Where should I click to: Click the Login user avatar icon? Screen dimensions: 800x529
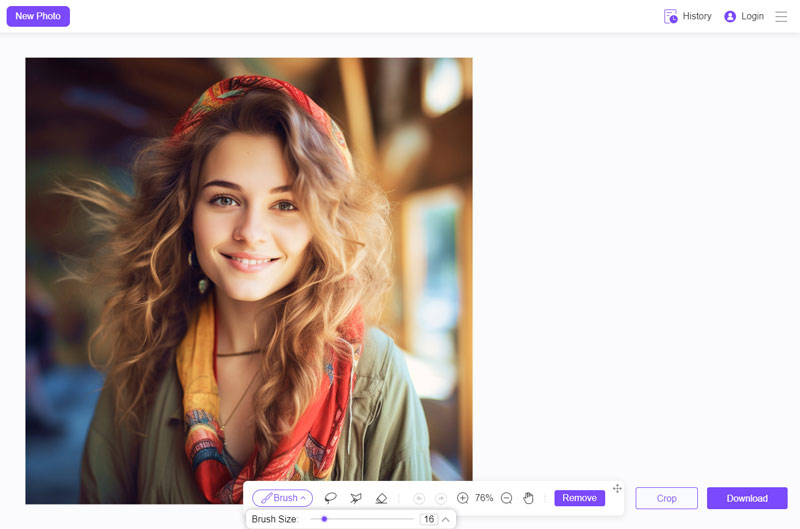pyautogui.click(x=730, y=16)
